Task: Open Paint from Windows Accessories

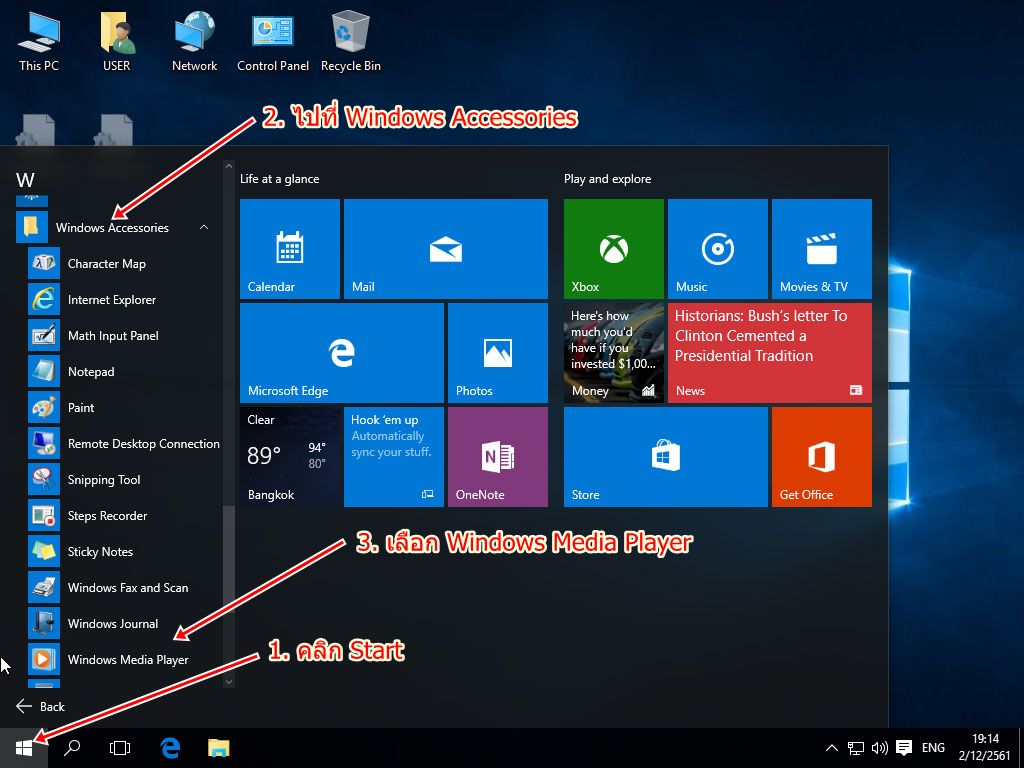Action: click(80, 408)
